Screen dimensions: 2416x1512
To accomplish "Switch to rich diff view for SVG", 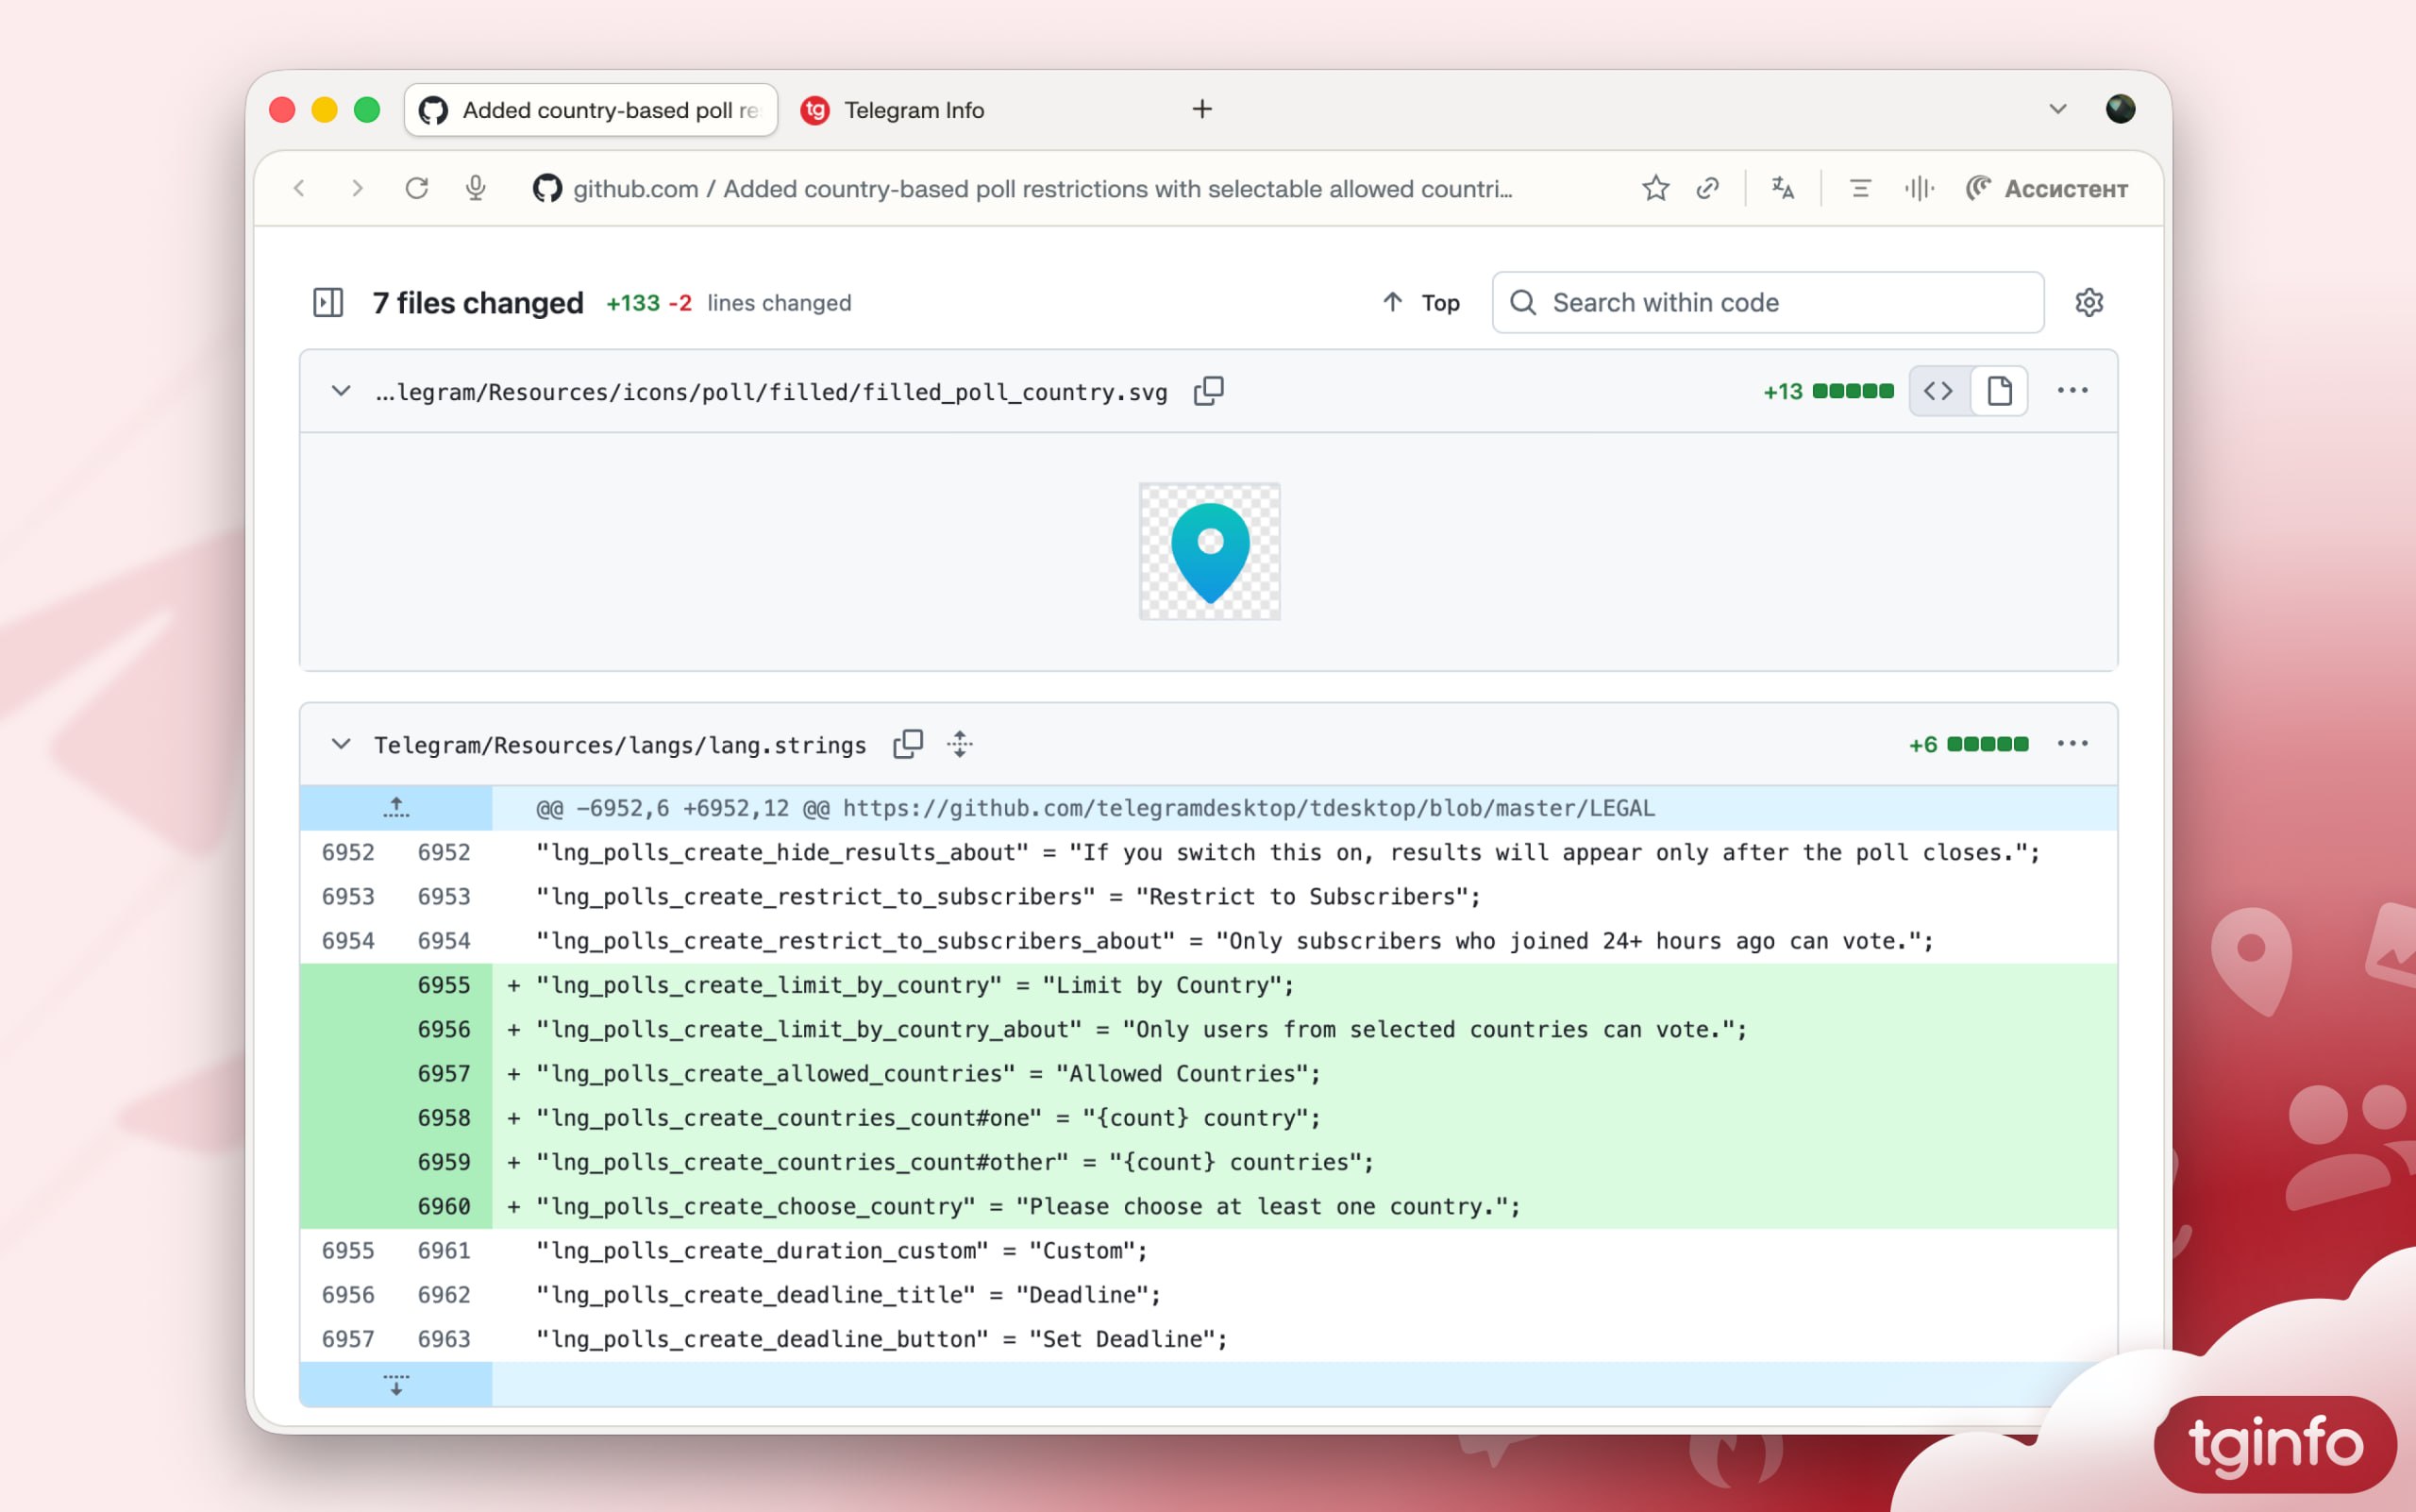I will point(1998,391).
